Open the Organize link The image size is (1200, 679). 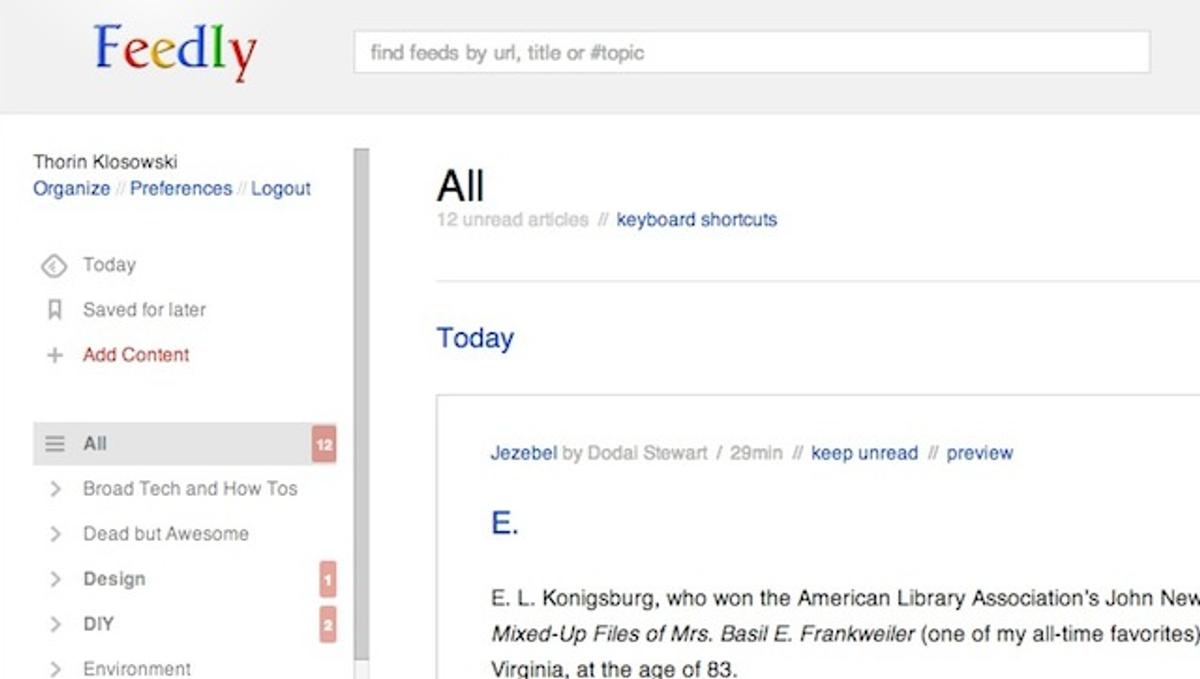click(72, 189)
